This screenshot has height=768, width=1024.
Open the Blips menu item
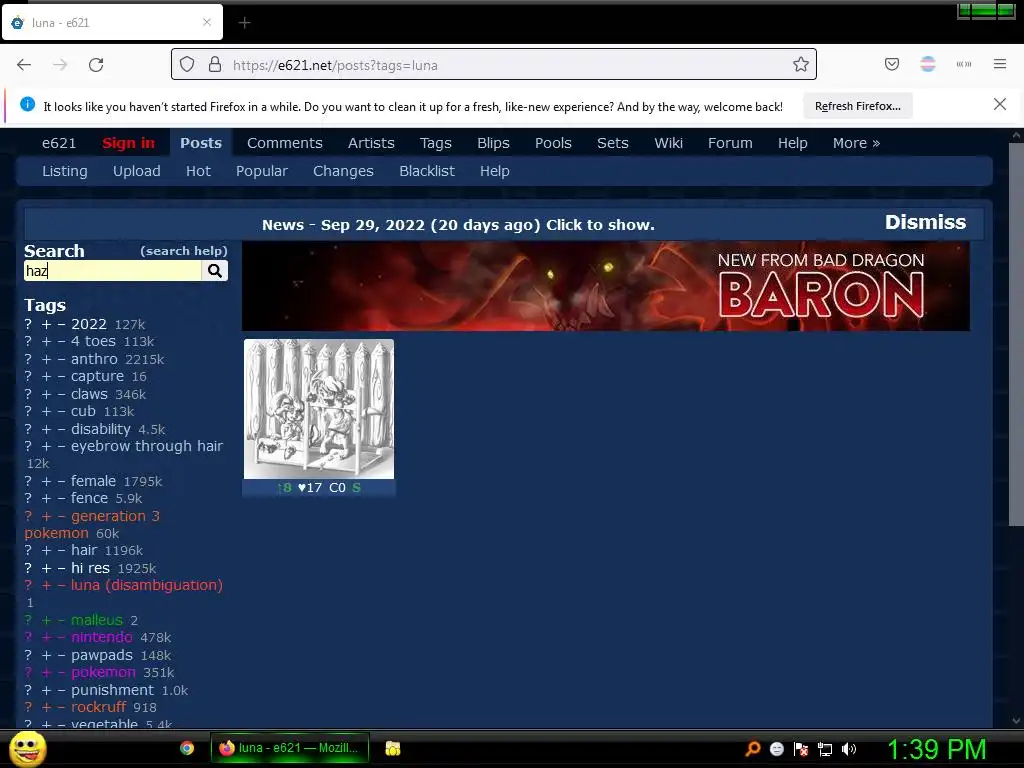pos(493,143)
